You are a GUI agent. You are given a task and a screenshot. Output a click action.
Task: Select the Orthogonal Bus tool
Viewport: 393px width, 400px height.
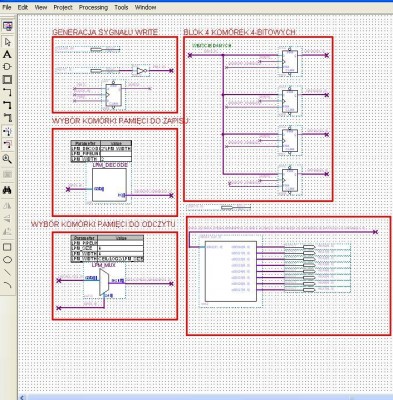click(x=7, y=105)
